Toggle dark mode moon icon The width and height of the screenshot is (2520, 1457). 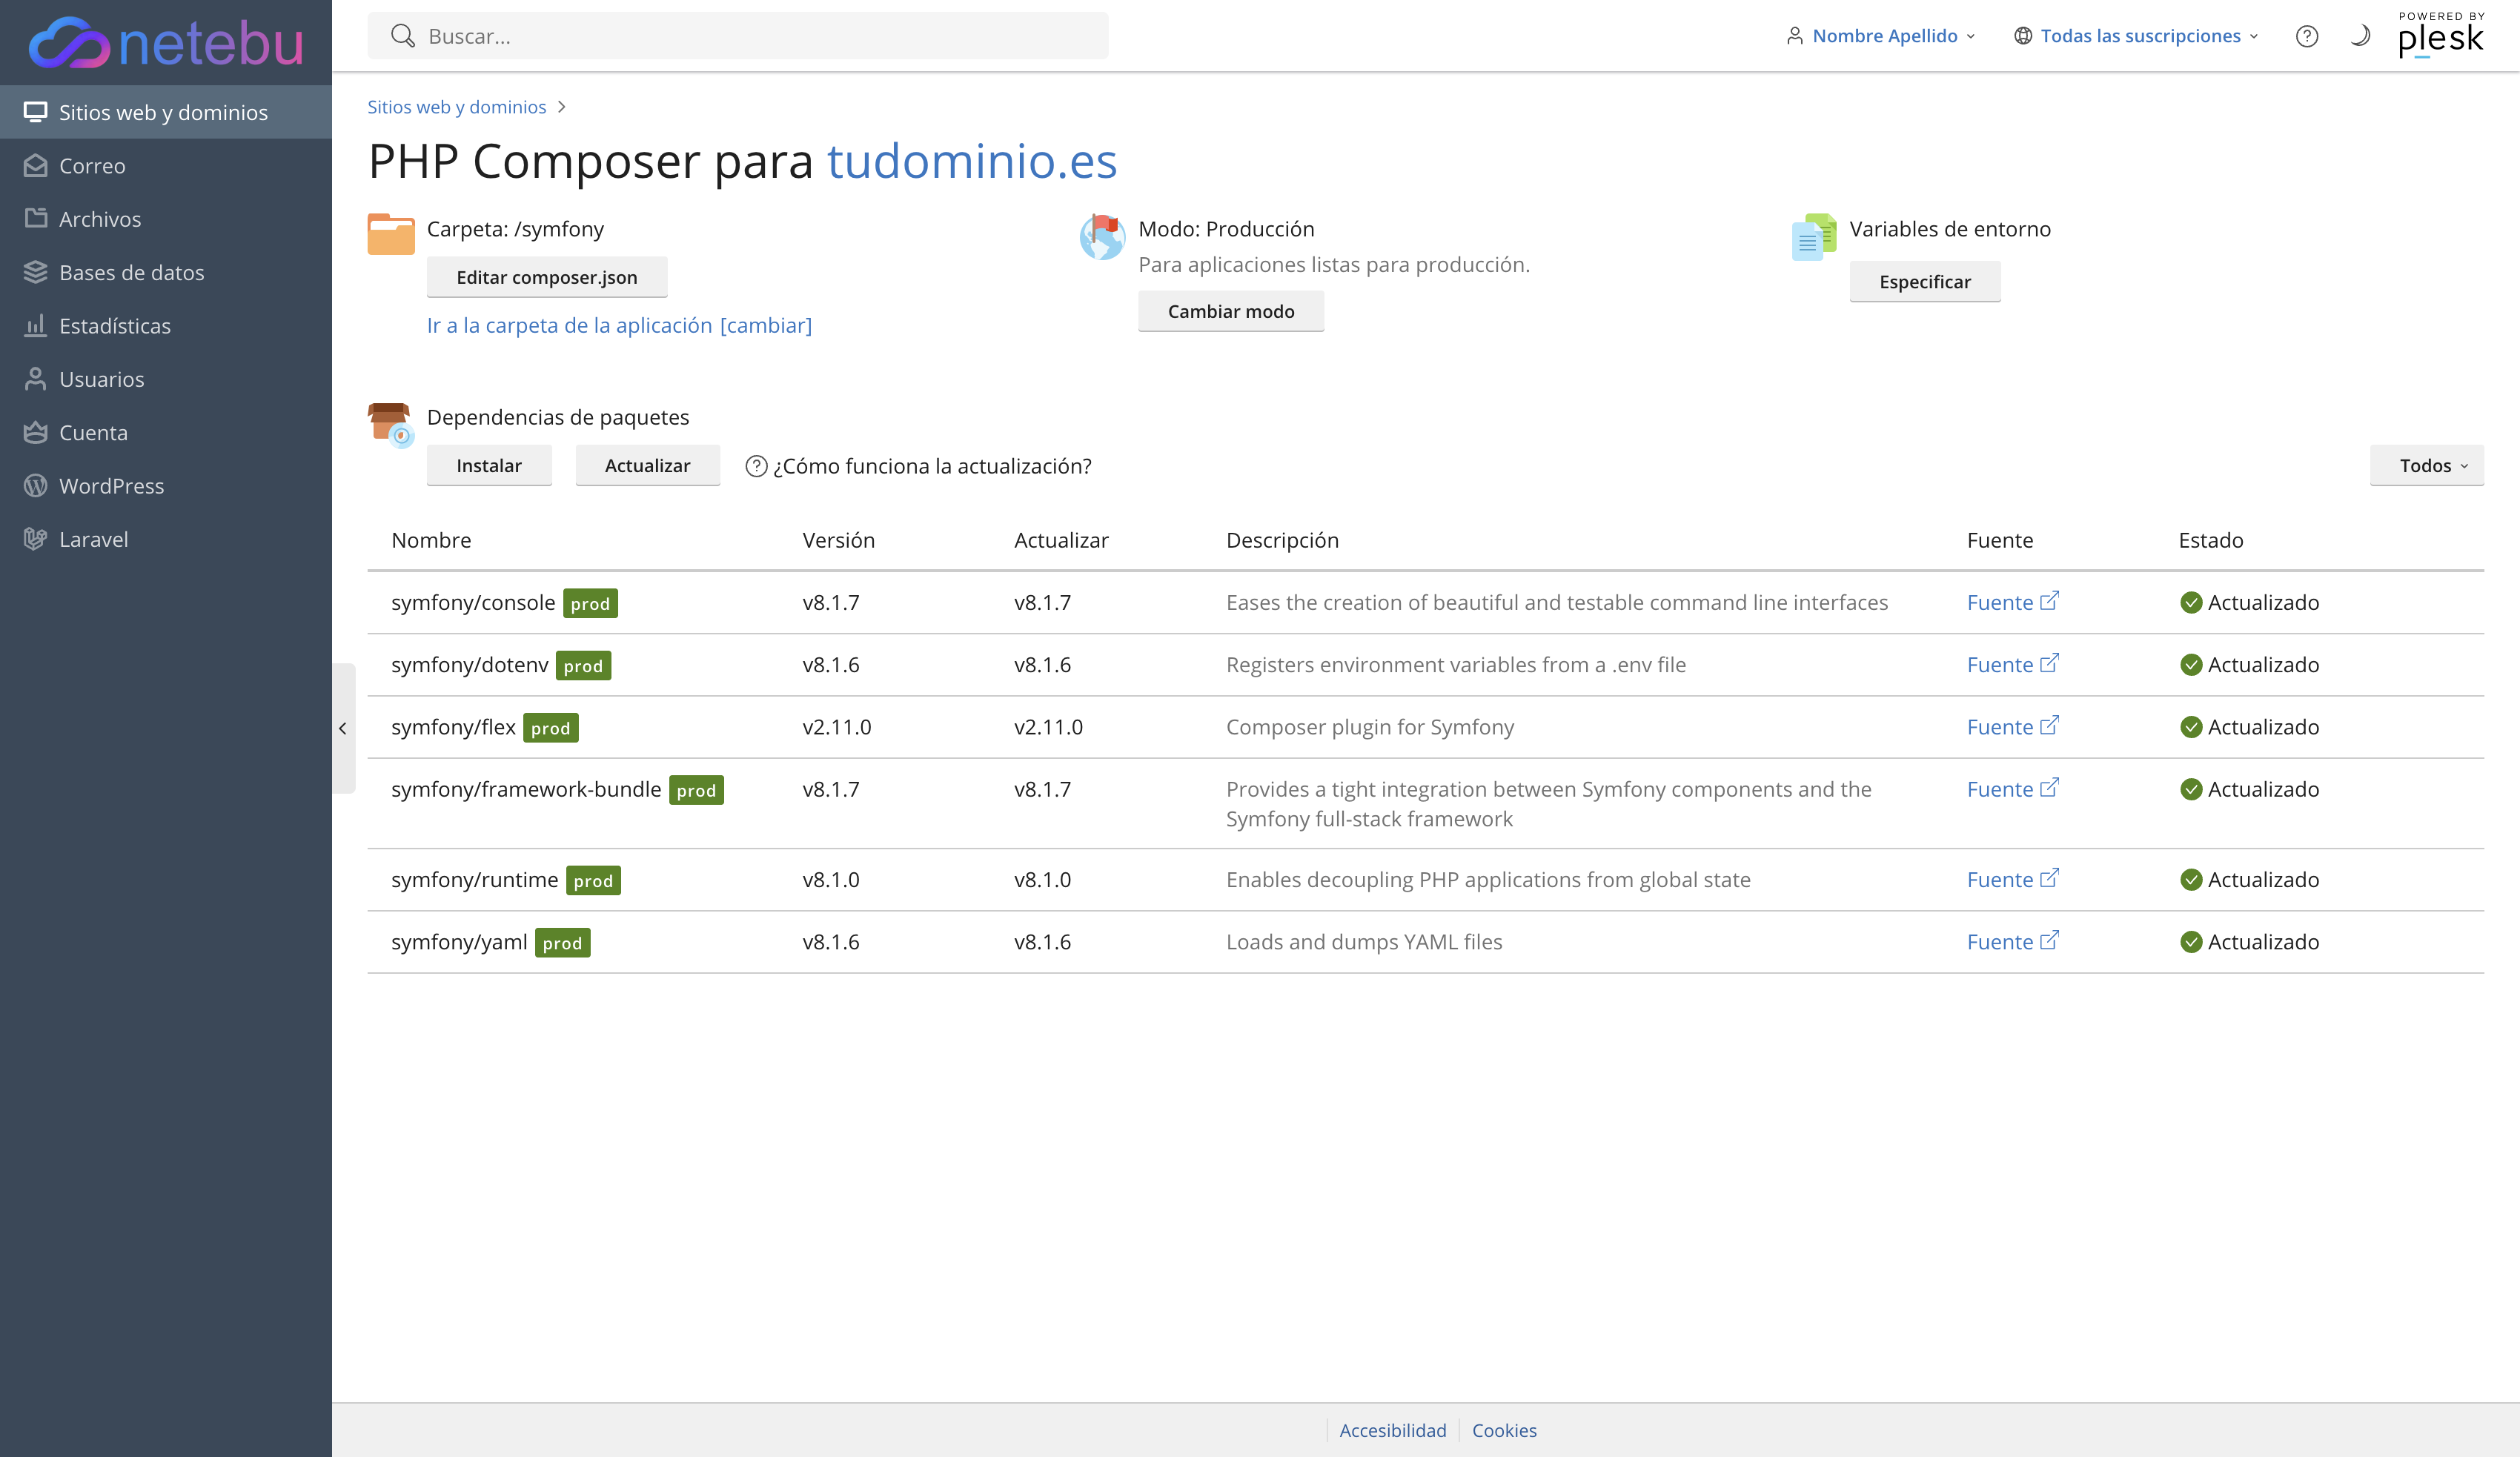tap(2360, 36)
